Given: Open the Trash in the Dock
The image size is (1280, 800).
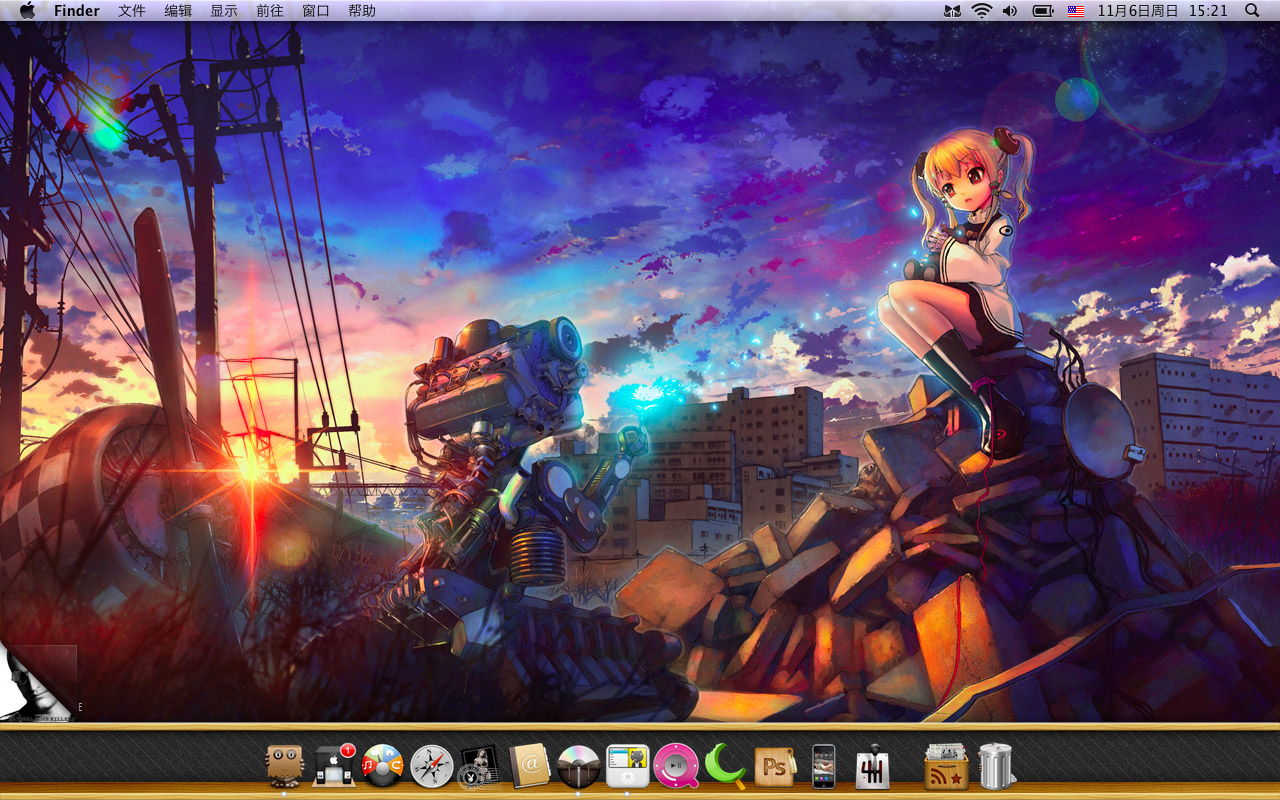Looking at the screenshot, I should coord(995,766).
